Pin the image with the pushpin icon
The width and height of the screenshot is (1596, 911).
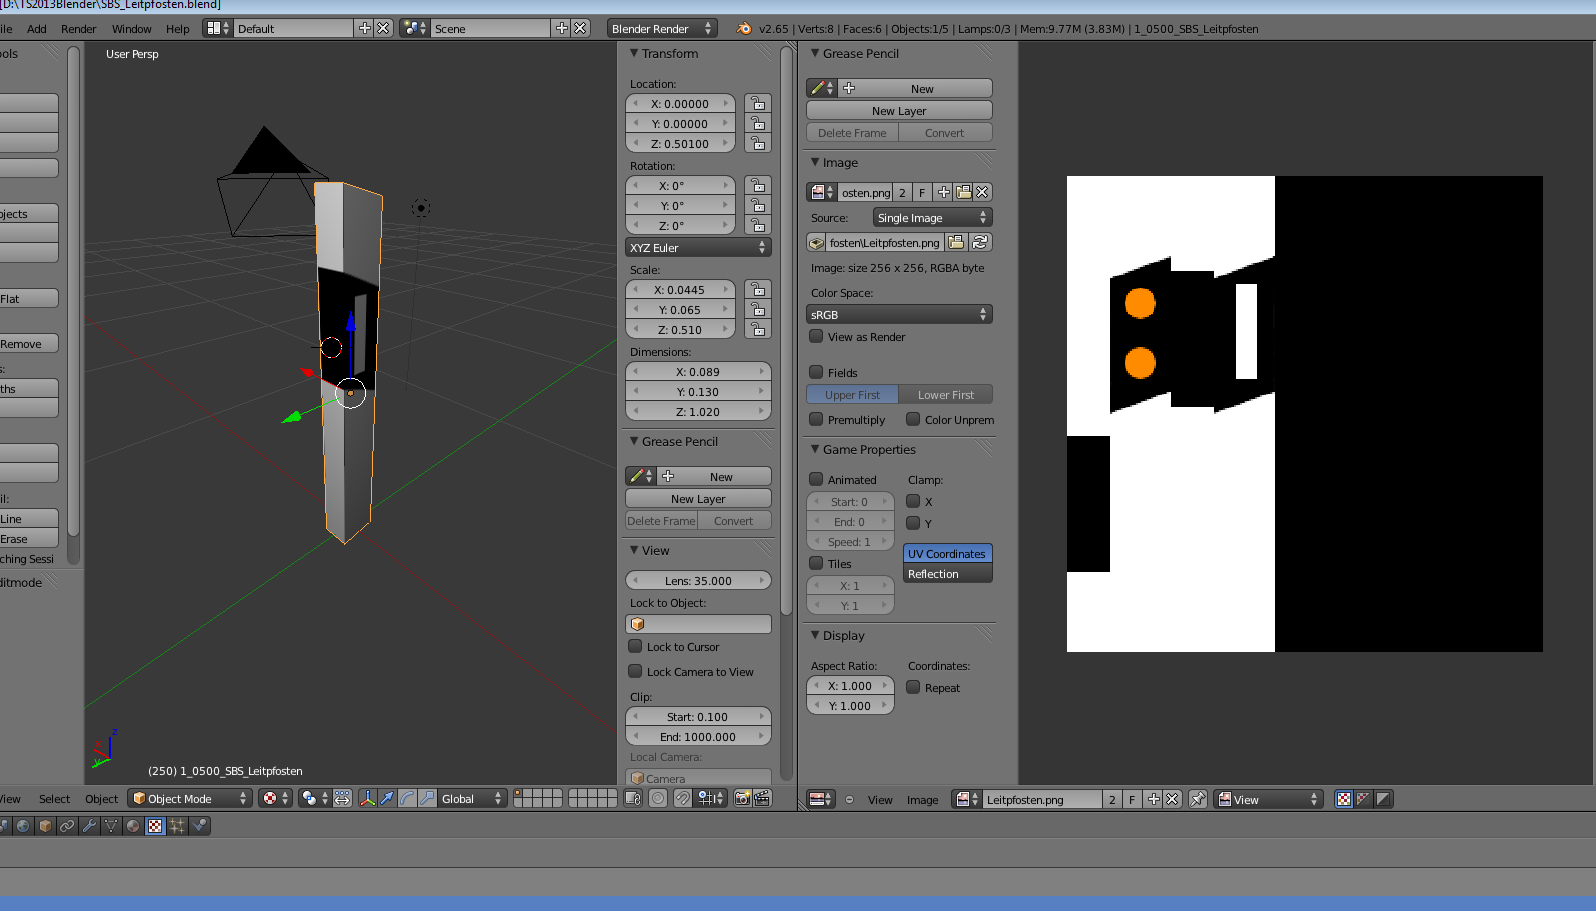pyautogui.click(x=1197, y=799)
